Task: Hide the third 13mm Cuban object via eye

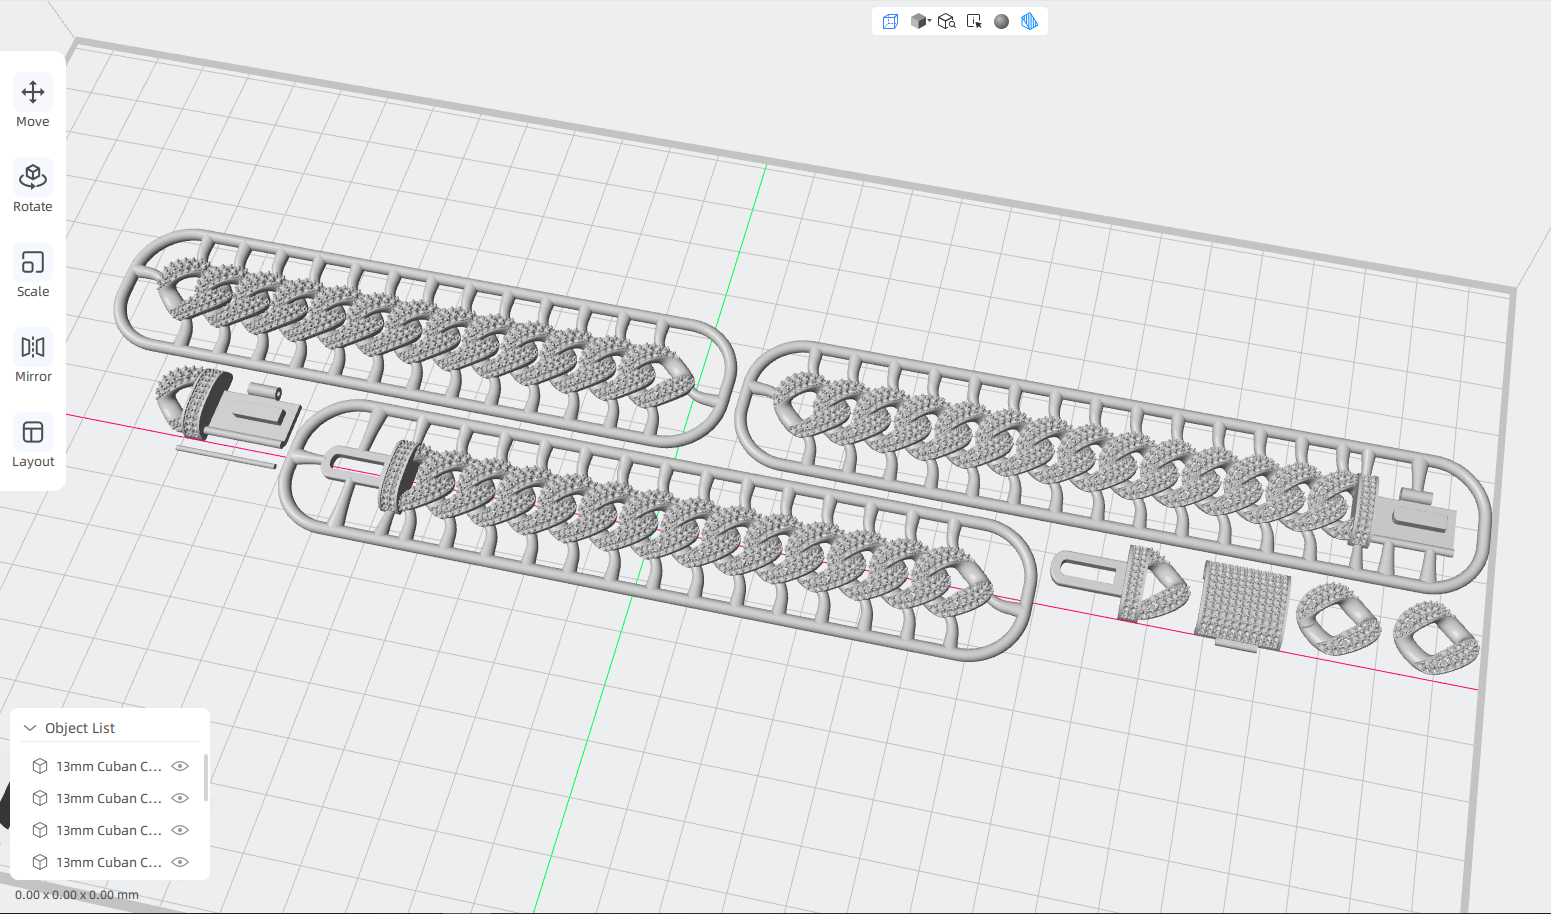Action: 180,830
